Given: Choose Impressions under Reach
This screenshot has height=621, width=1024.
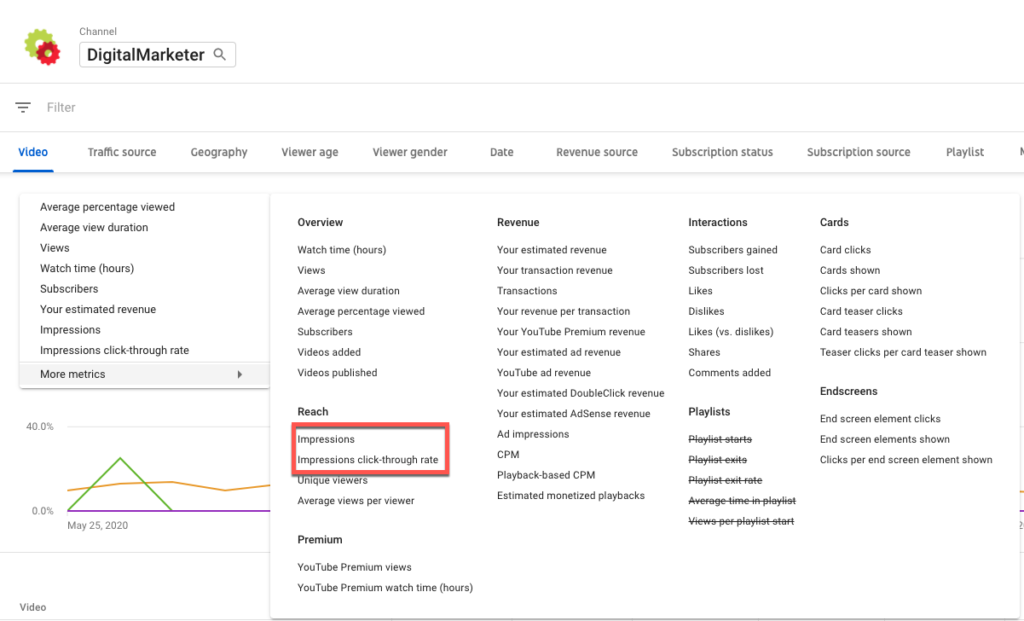Looking at the screenshot, I should [326, 439].
